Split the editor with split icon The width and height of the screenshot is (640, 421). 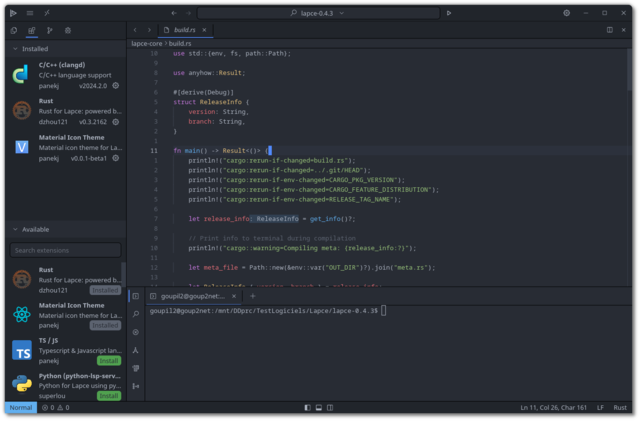(610, 30)
